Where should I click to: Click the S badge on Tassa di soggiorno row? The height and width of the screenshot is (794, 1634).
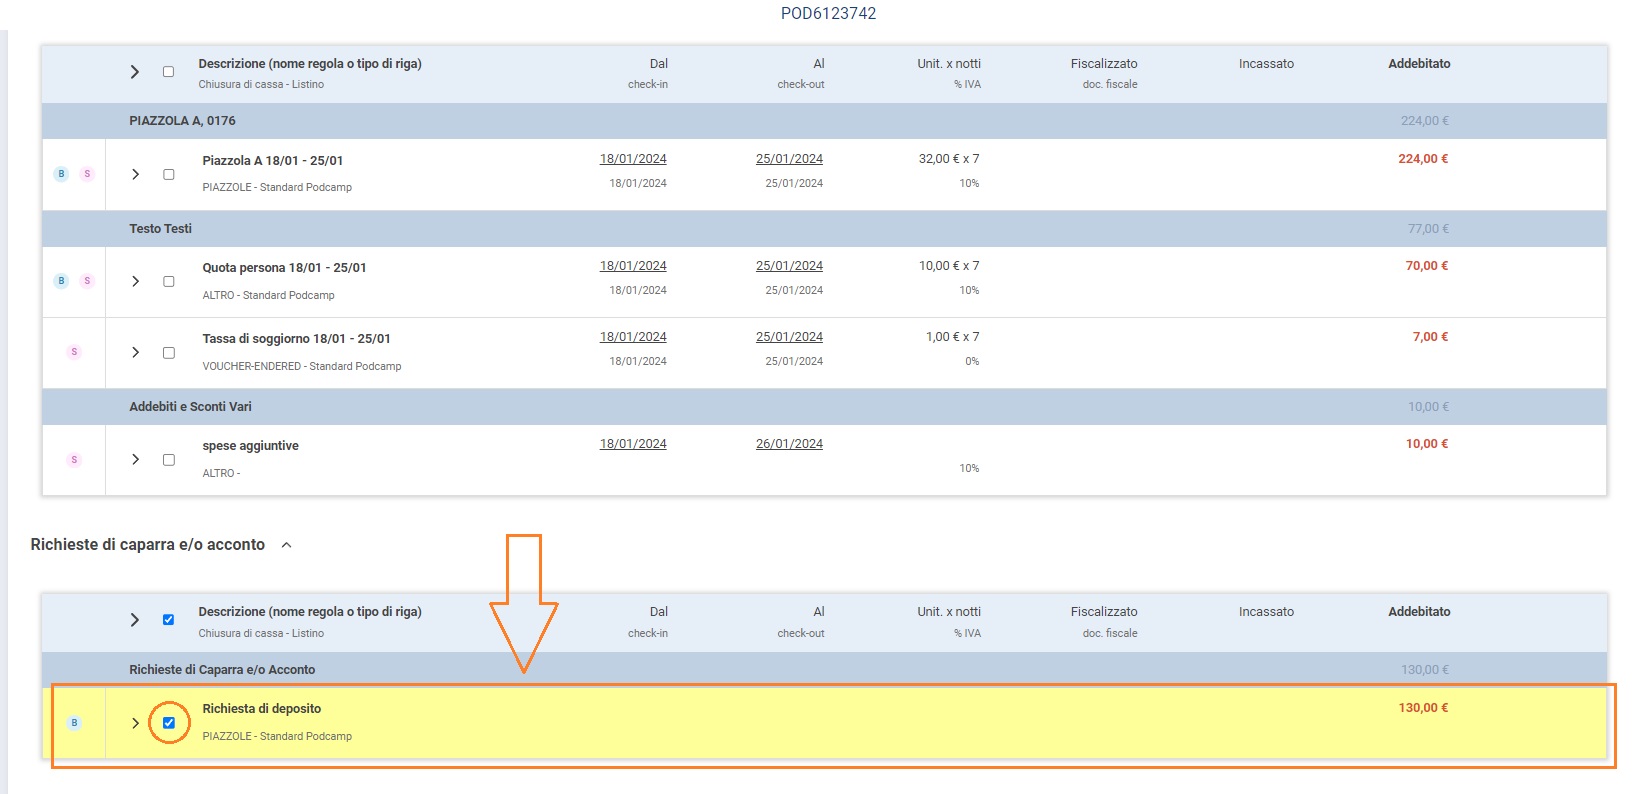[x=74, y=352]
